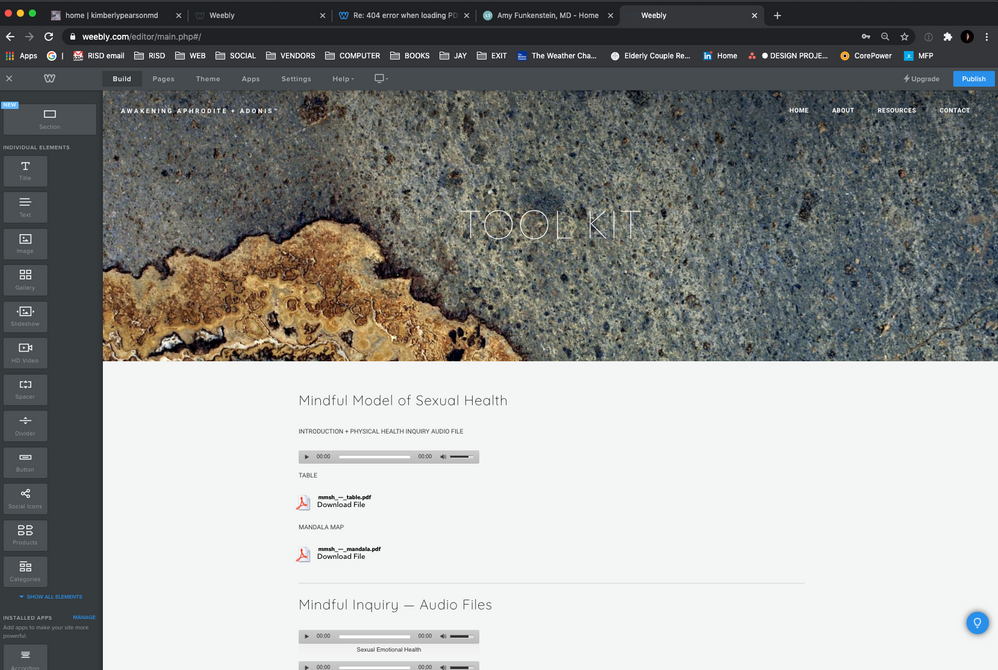998x670 pixels.
Task: Bookmark this page with star icon
Action: (x=904, y=37)
